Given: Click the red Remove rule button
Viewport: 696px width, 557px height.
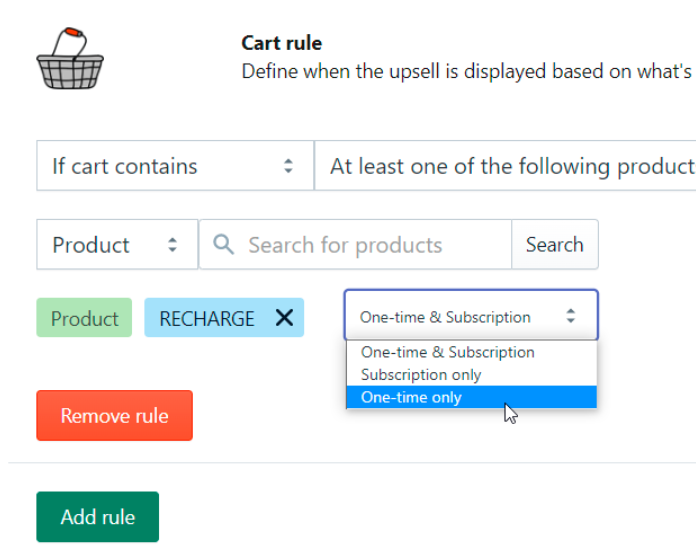Looking at the screenshot, I should [114, 416].
